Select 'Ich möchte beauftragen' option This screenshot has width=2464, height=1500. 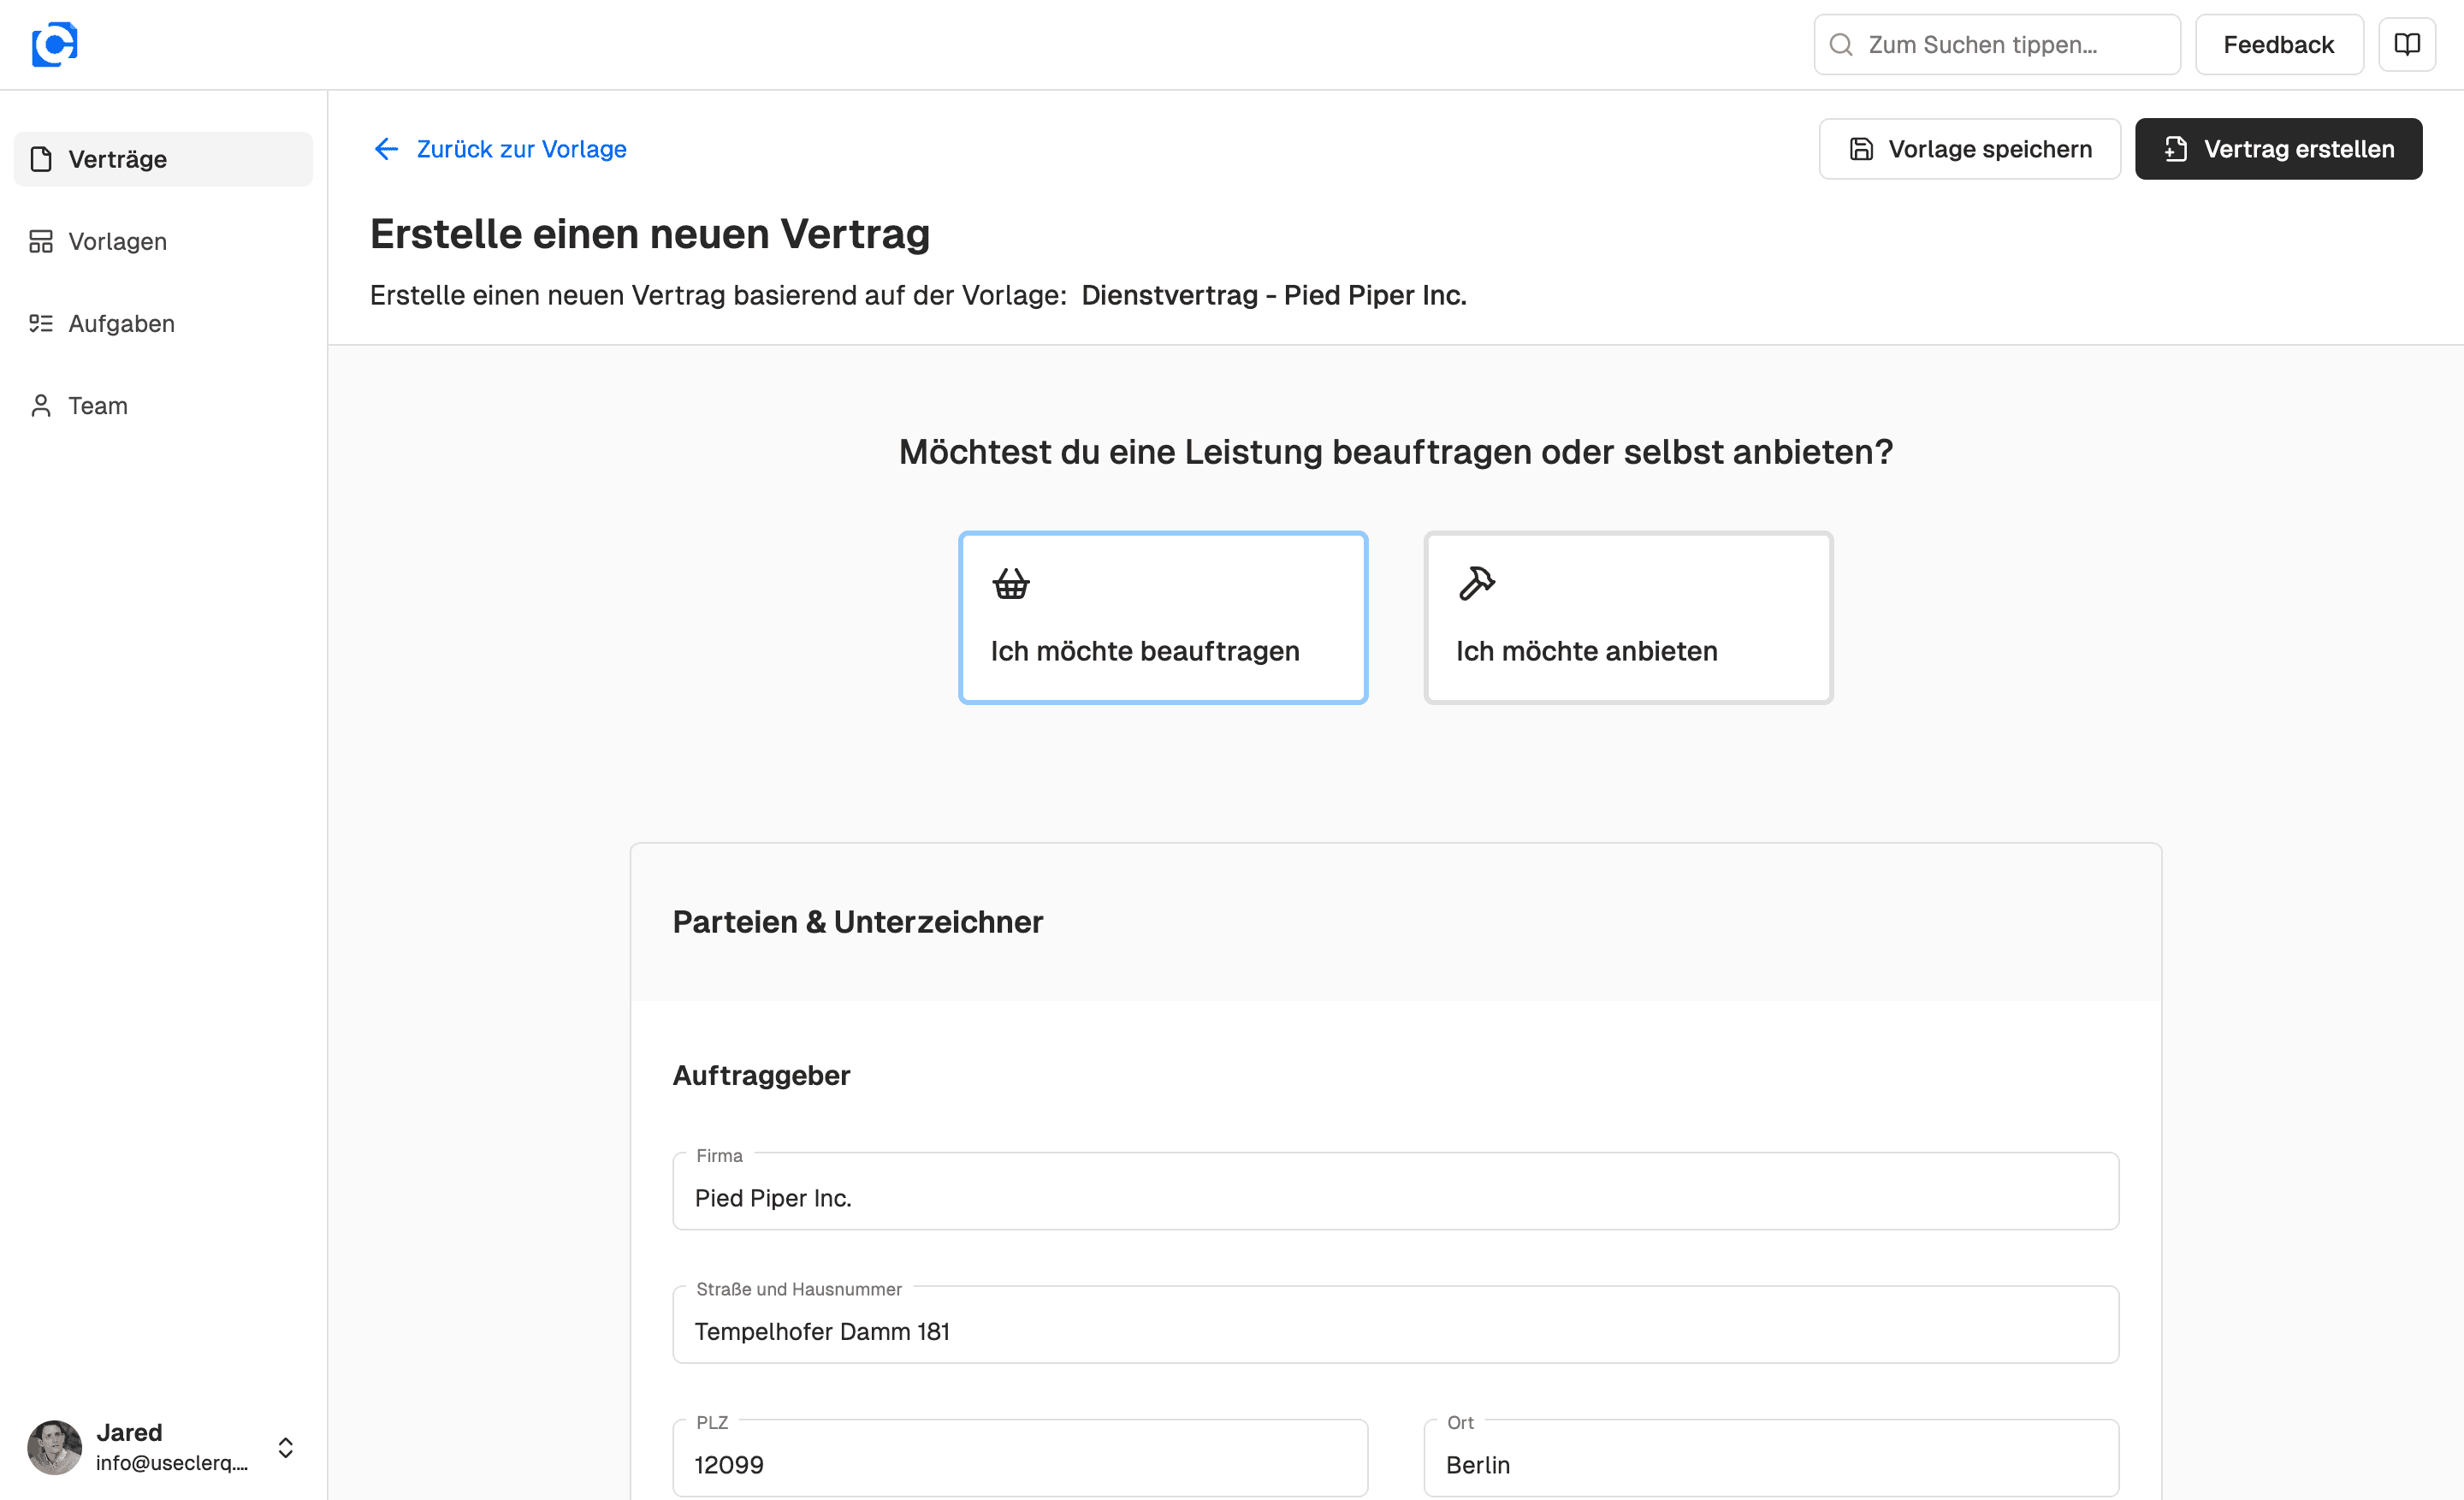click(1162, 618)
